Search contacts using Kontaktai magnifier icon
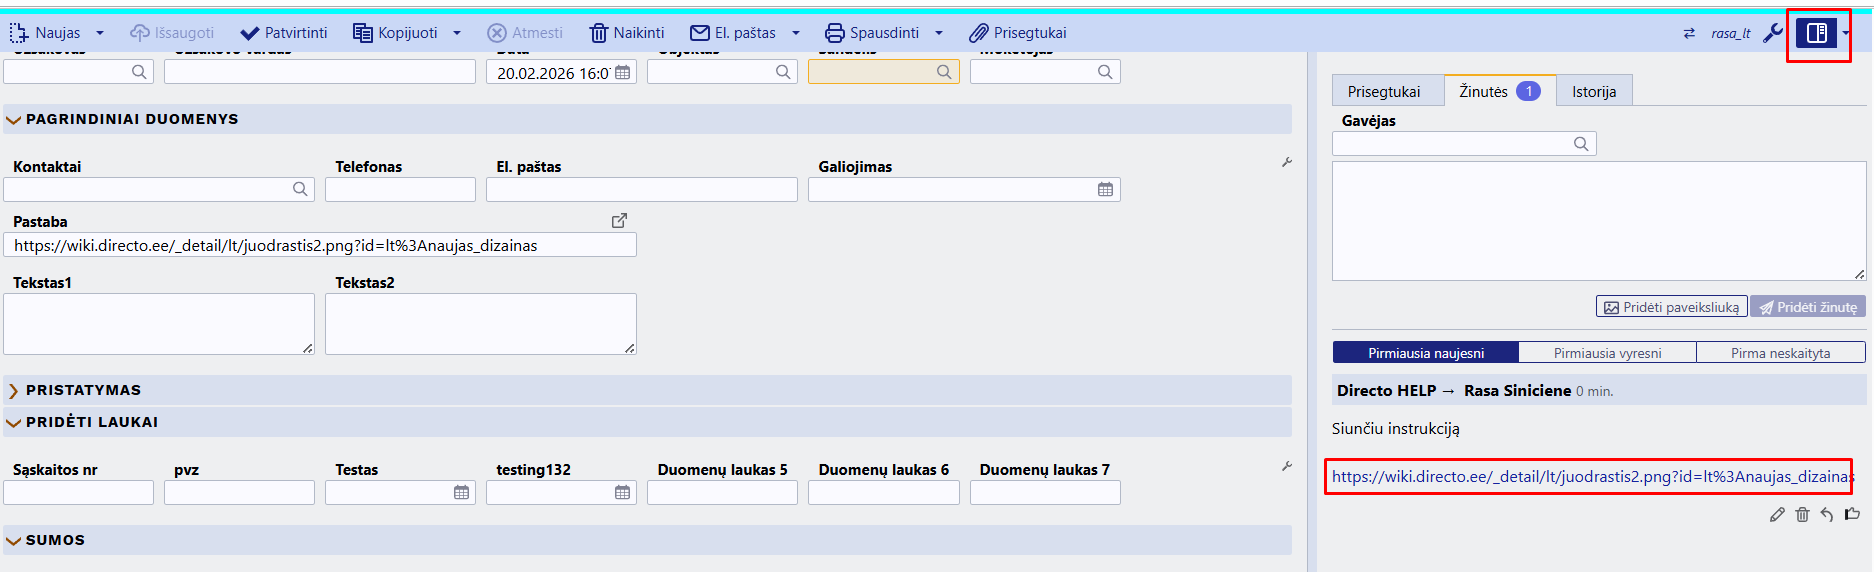The height and width of the screenshot is (572, 1874). 300,190
